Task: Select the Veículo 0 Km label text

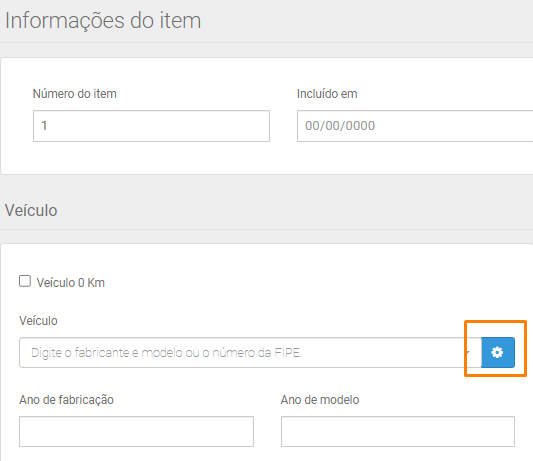Action: click(71, 283)
